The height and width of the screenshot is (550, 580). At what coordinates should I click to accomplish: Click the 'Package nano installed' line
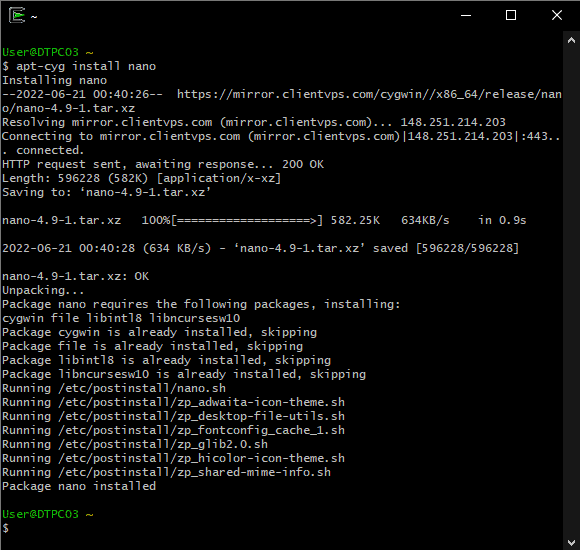coord(79,486)
